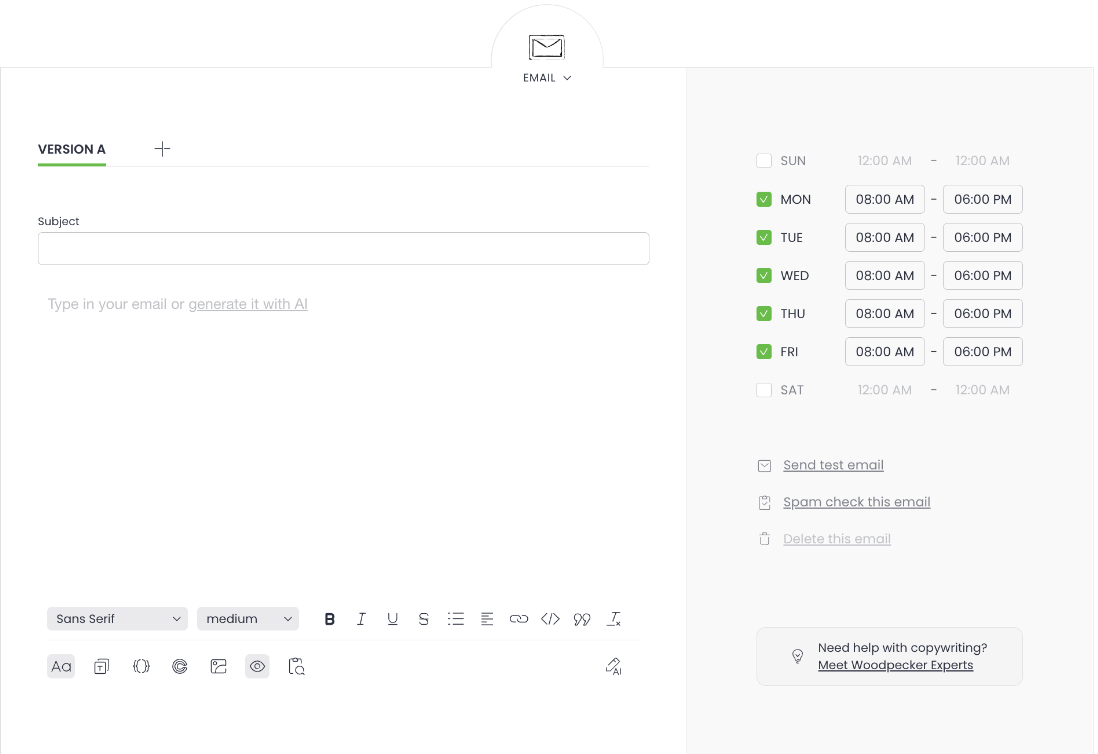Uncheck the Friday sending checkbox
The width and height of the screenshot is (1098, 754).
[764, 351]
